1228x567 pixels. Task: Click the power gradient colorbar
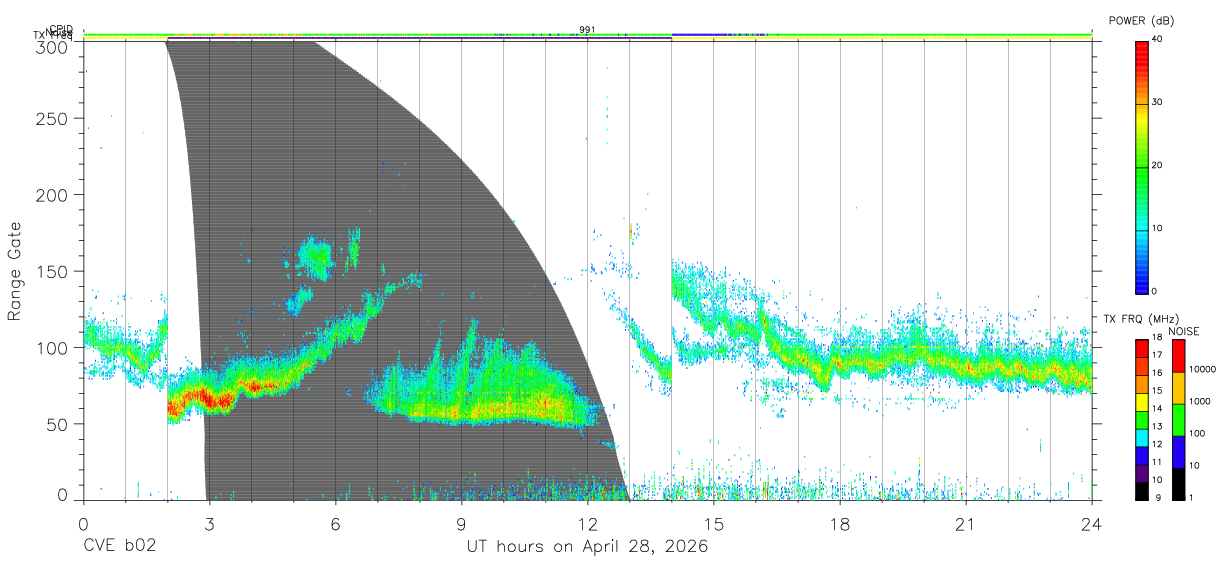[1141, 166]
